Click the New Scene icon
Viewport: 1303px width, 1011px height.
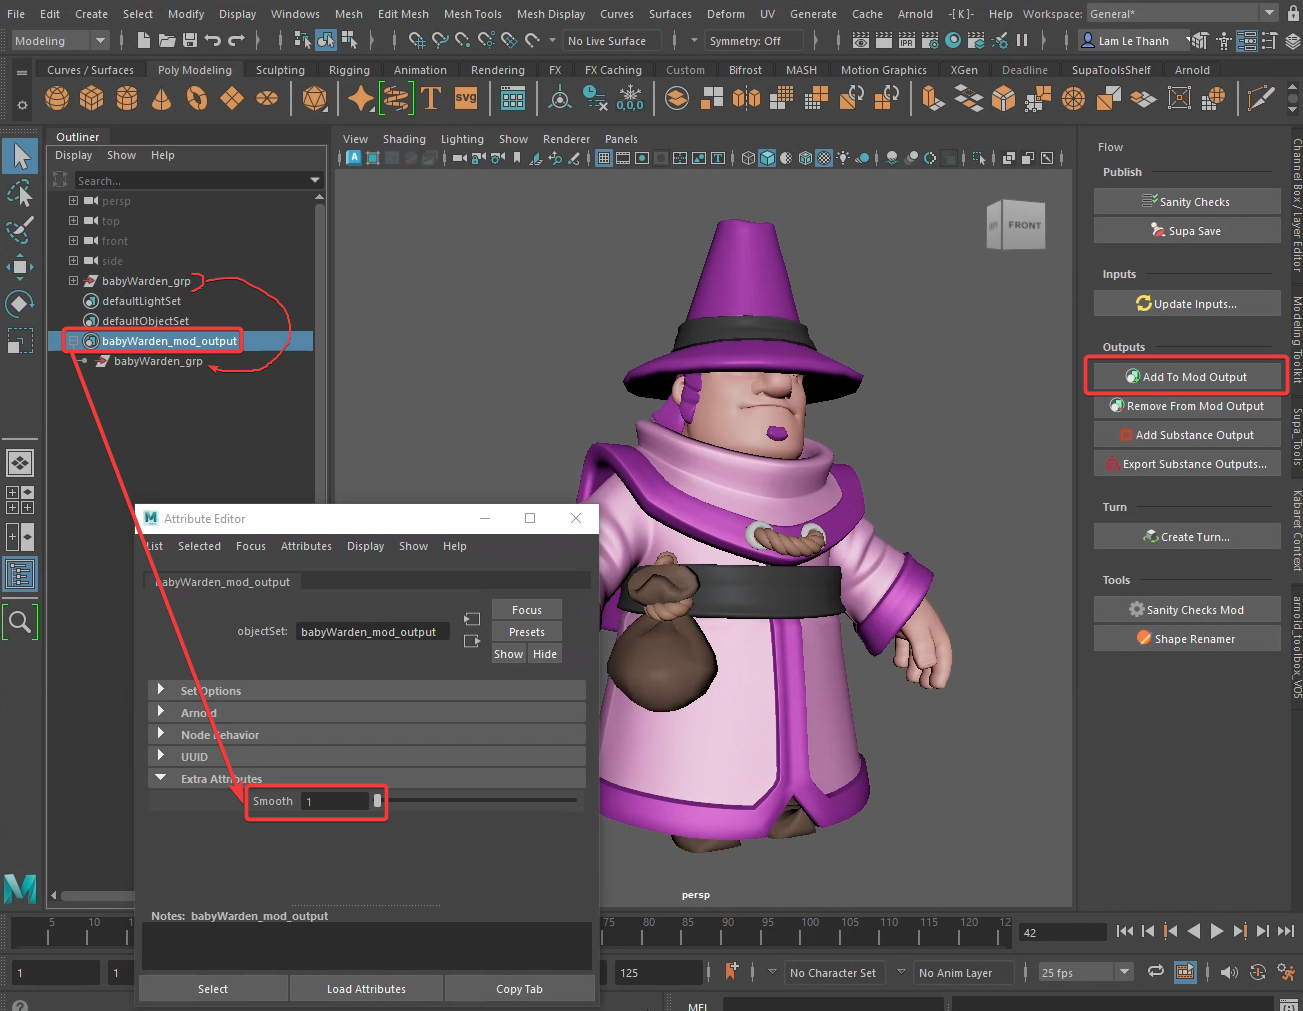click(143, 40)
